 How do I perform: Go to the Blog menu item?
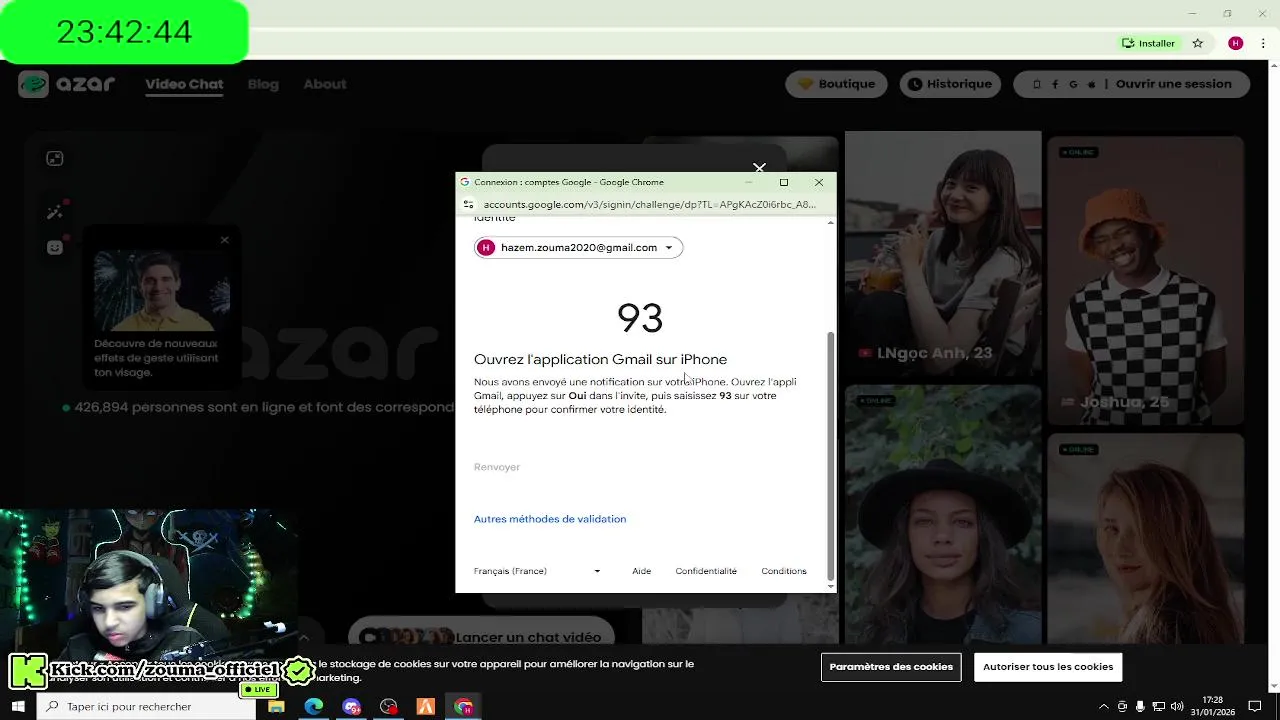[x=263, y=84]
